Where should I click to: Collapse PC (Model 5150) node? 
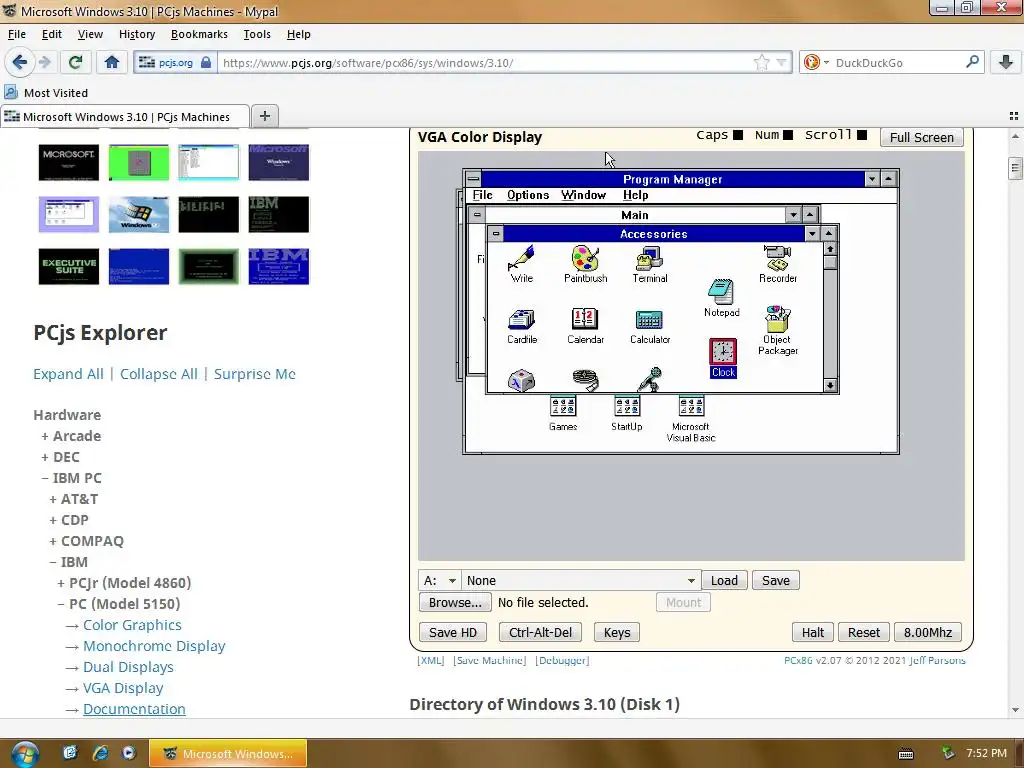click(118, 604)
